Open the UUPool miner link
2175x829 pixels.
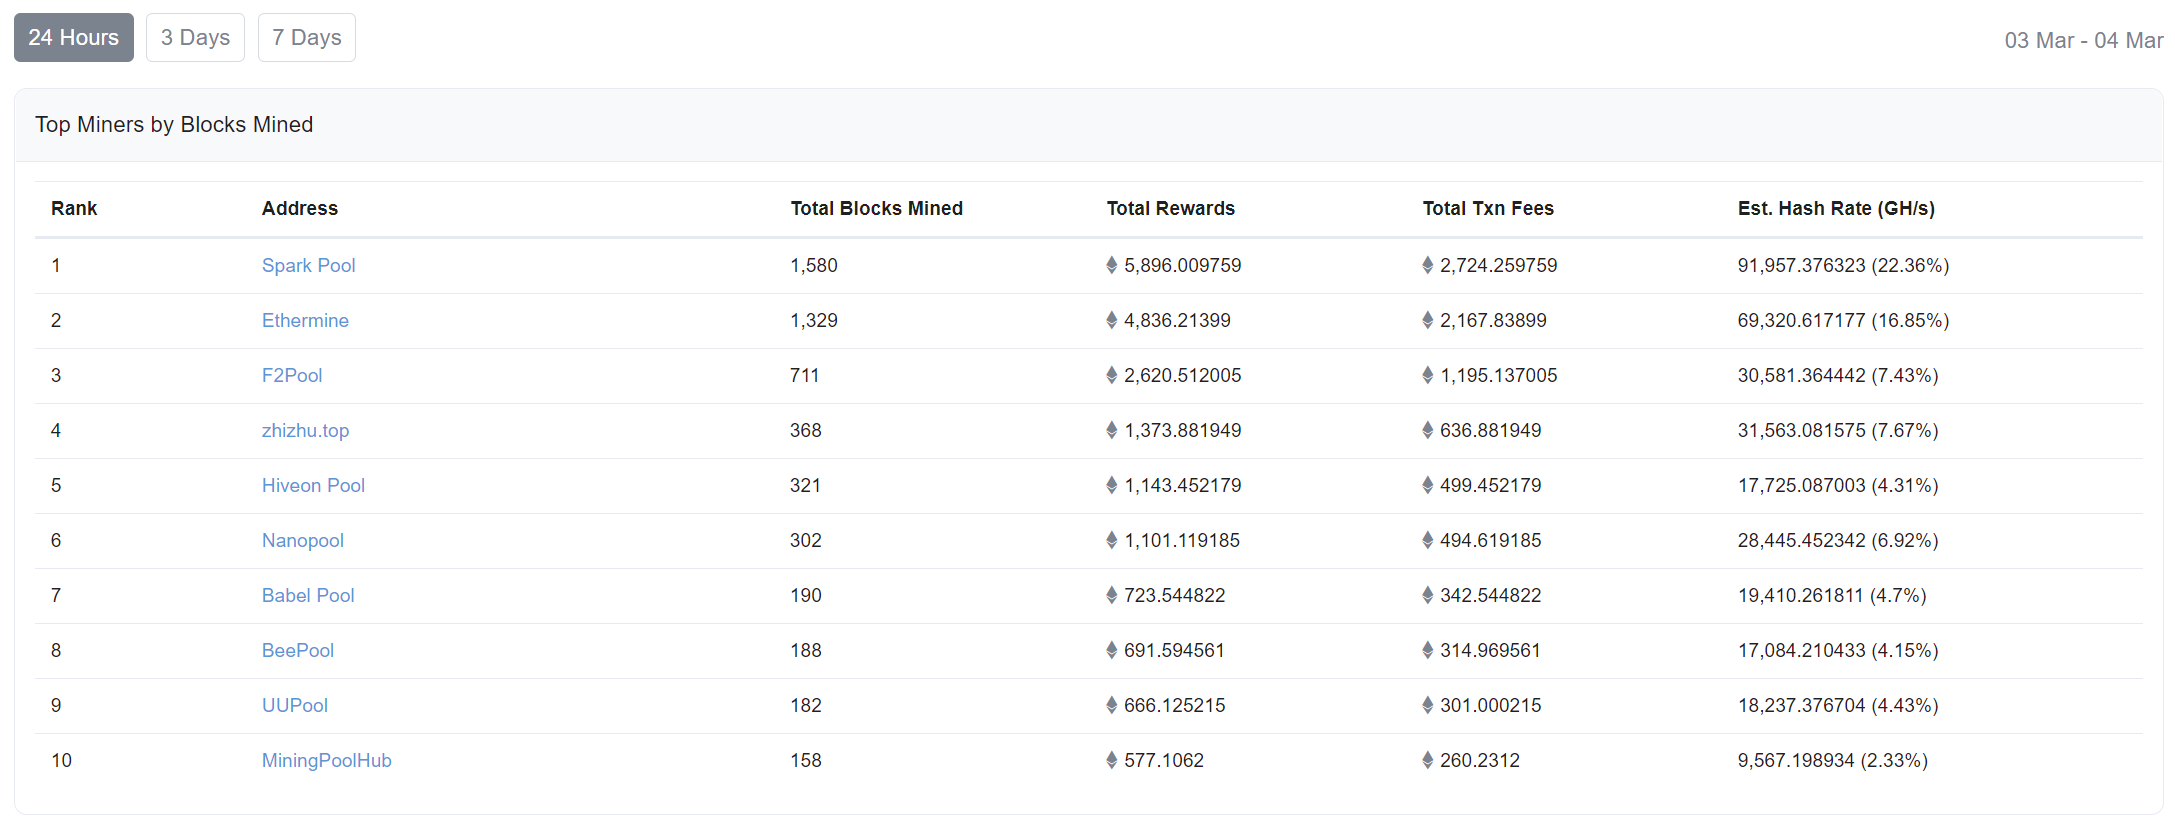pyautogui.click(x=295, y=706)
